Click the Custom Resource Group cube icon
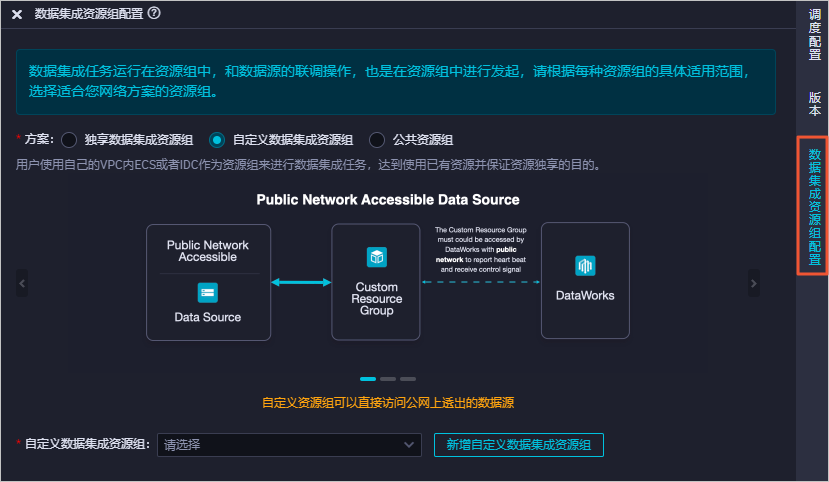 click(x=377, y=257)
